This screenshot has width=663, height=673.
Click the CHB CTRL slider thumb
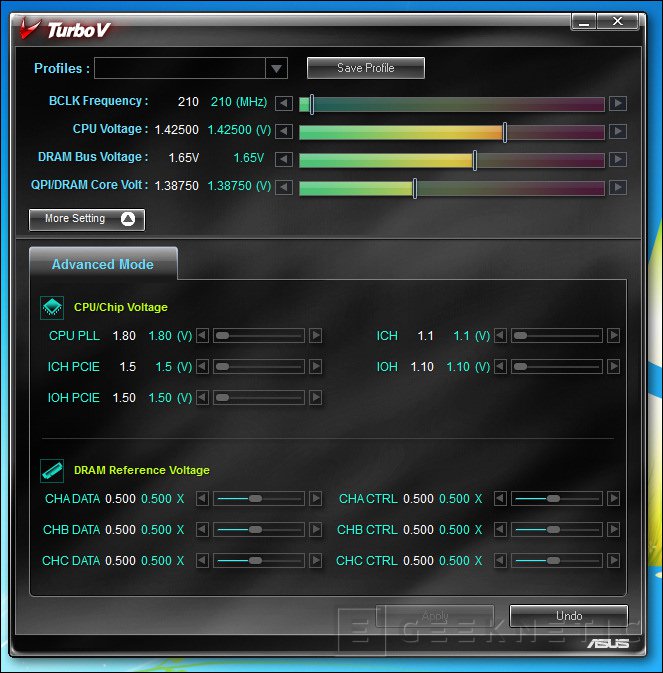[x=553, y=530]
